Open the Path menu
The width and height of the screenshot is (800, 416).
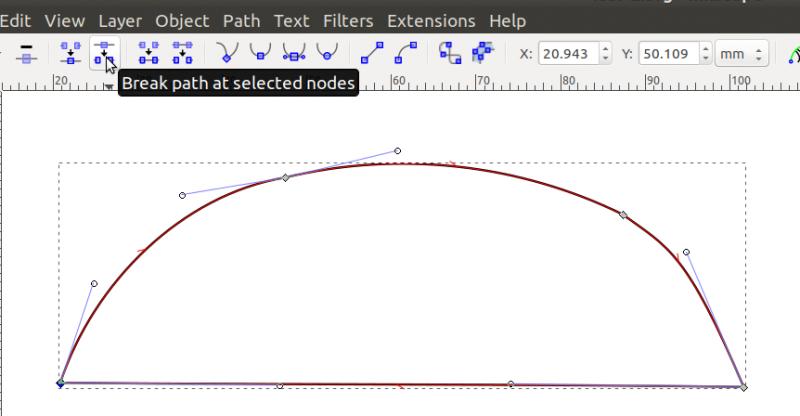[x=241, y=20]
